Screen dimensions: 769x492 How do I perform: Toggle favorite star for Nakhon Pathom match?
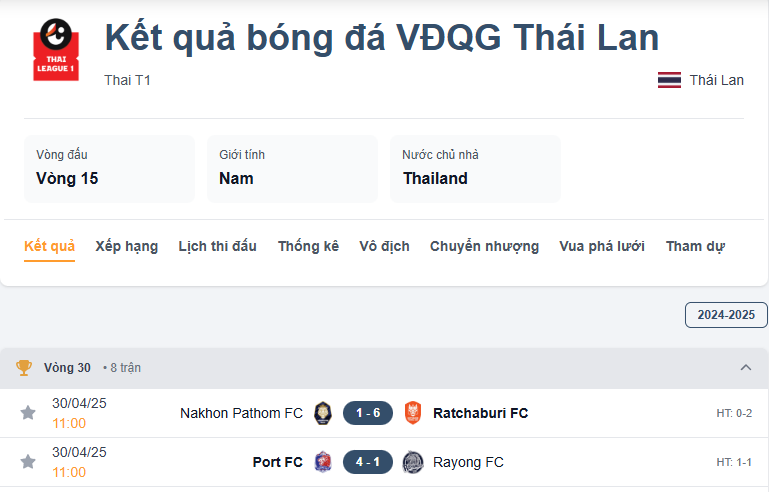28,412
